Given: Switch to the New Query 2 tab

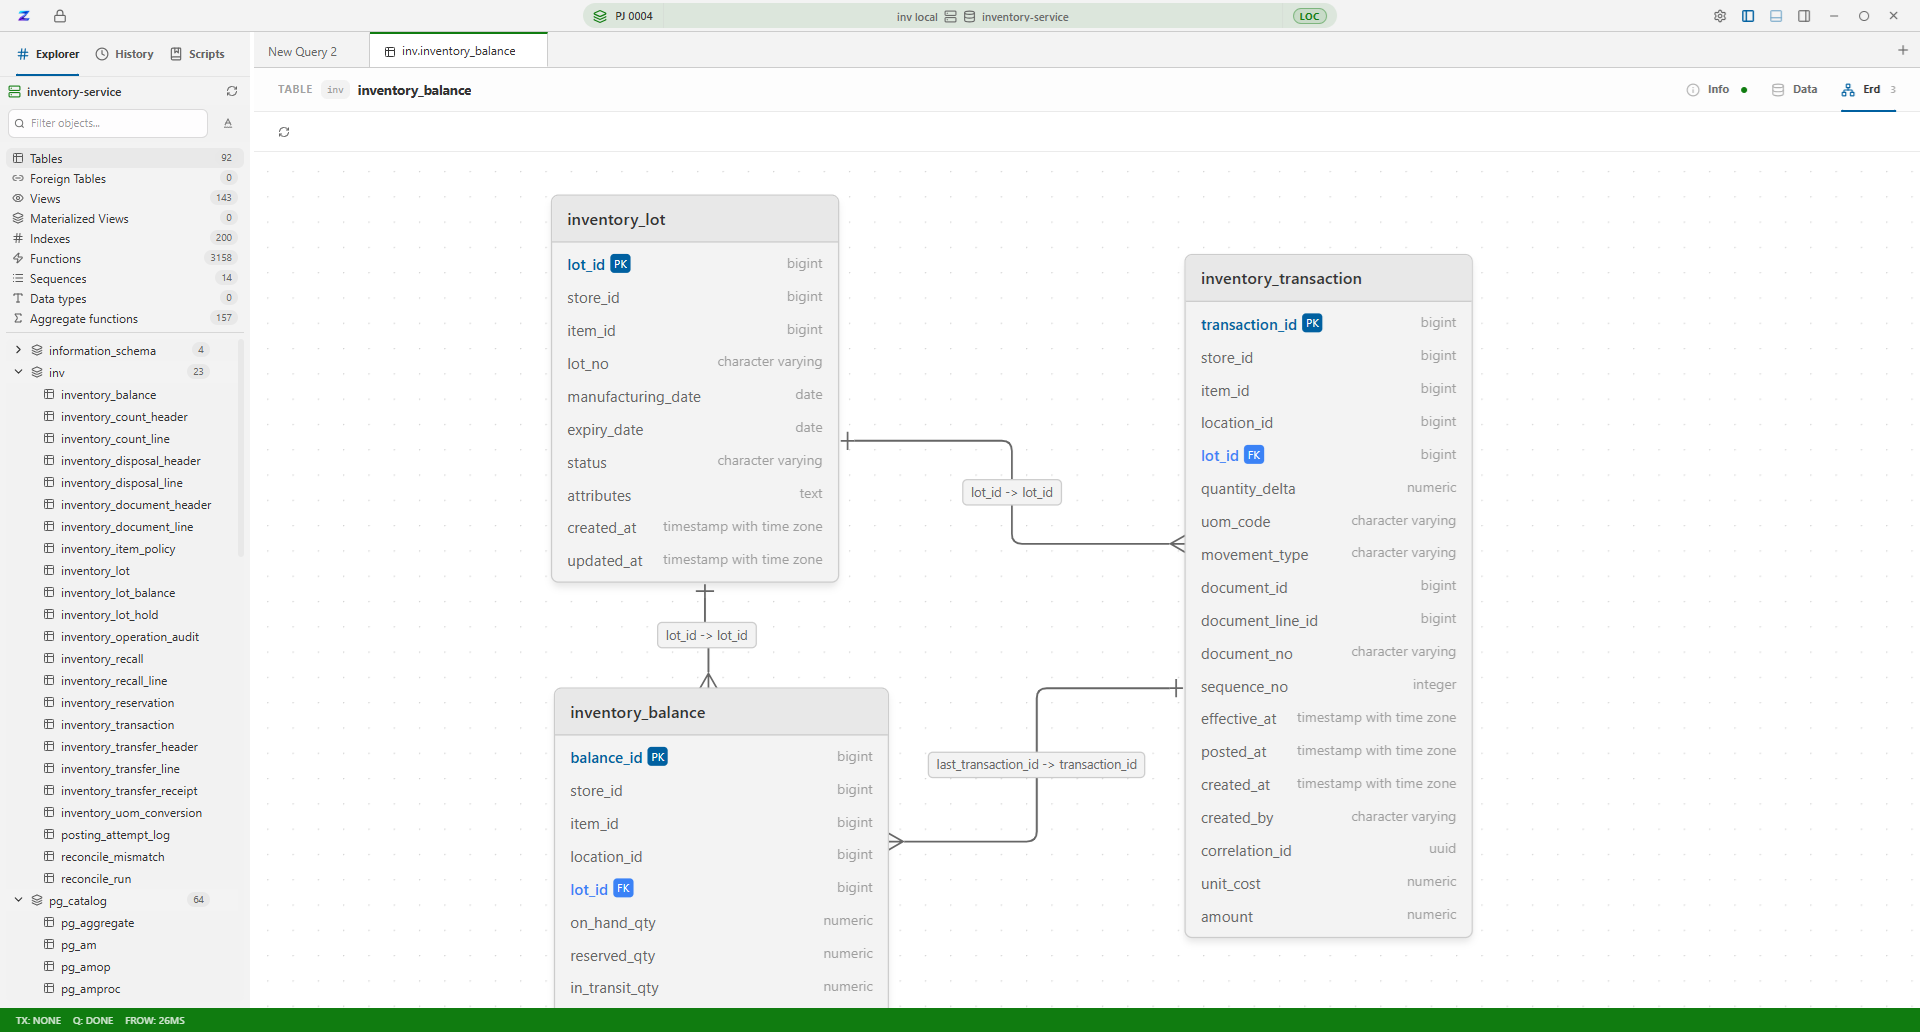Looking at the screenshot, I should click(x=301, y=51).
